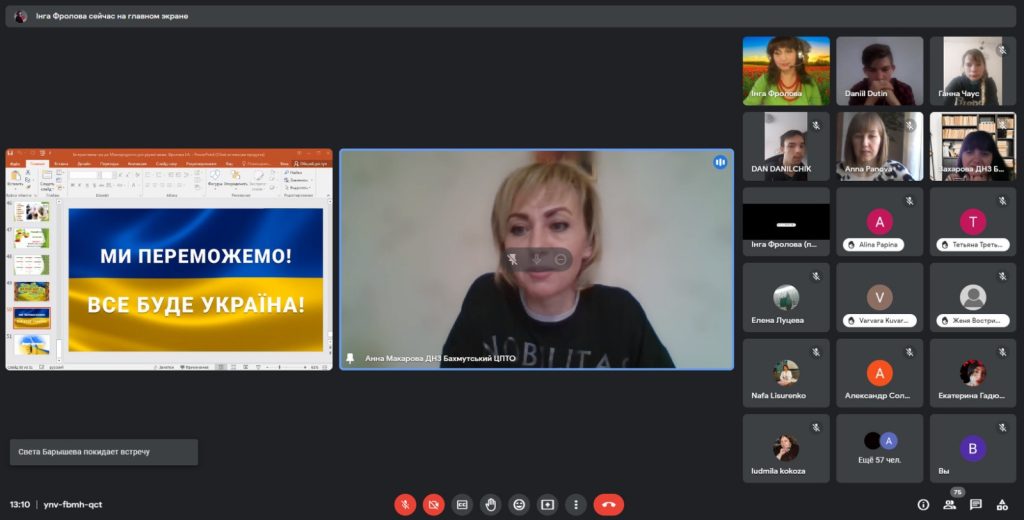The image size is (1024, 520).
Task: Unpin Anna Makarova's video using overlay pin icon
Action: [513, 260]
